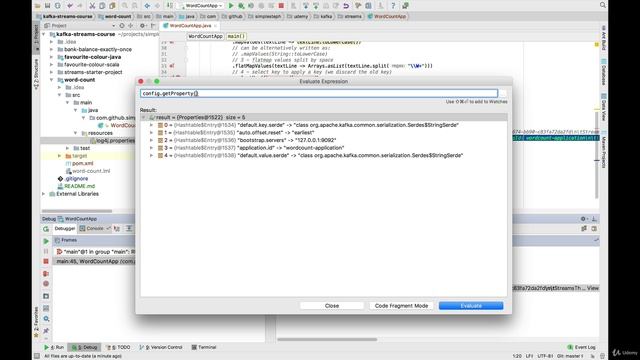Click the Search Everywhere magnifier at top right
Image resolution: width=640 pixels, height=360 pixels.
coord(603,5)
